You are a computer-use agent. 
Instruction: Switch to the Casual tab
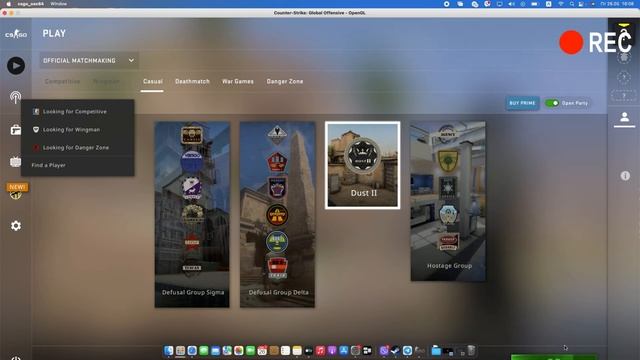coord(153,82)
